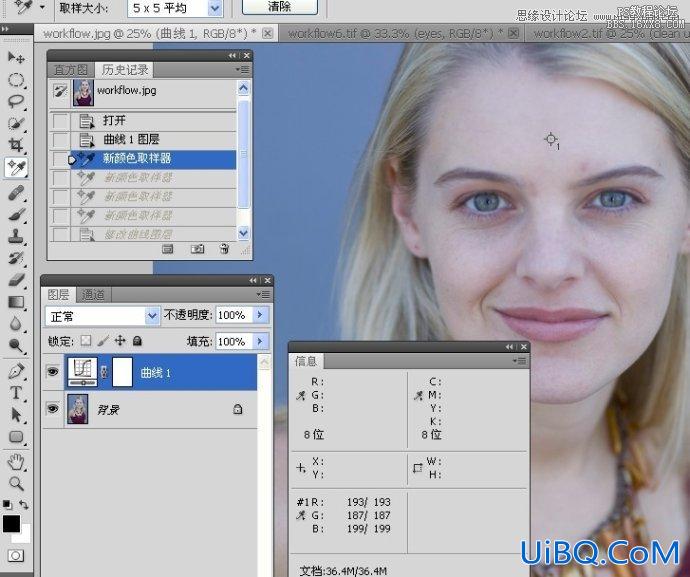
Task: Click the 背景 layer thumbnail
Action: [77, 409]
